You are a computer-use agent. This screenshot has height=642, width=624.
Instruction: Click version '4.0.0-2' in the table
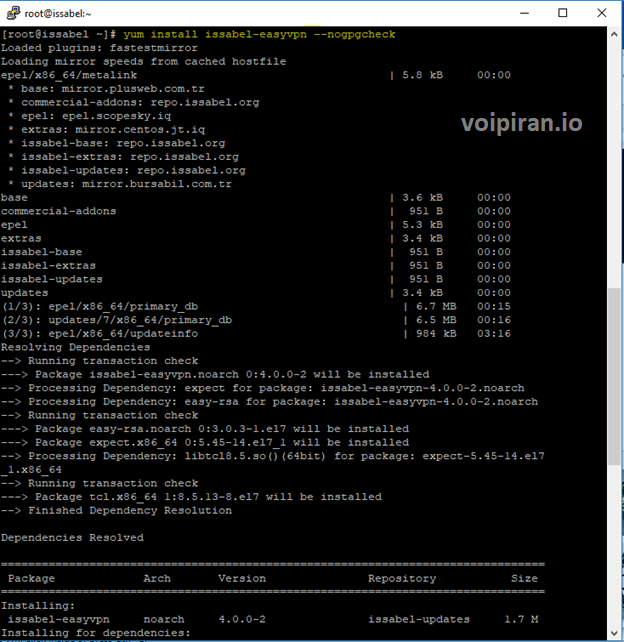coord(242,619)
